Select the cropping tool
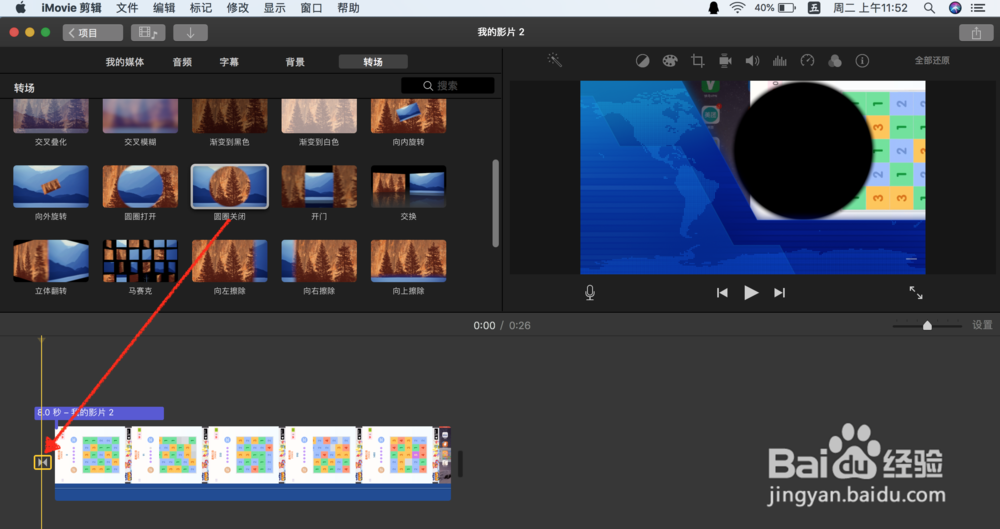This screenshot has width=1000, height=529. click(x=698, y=61)
